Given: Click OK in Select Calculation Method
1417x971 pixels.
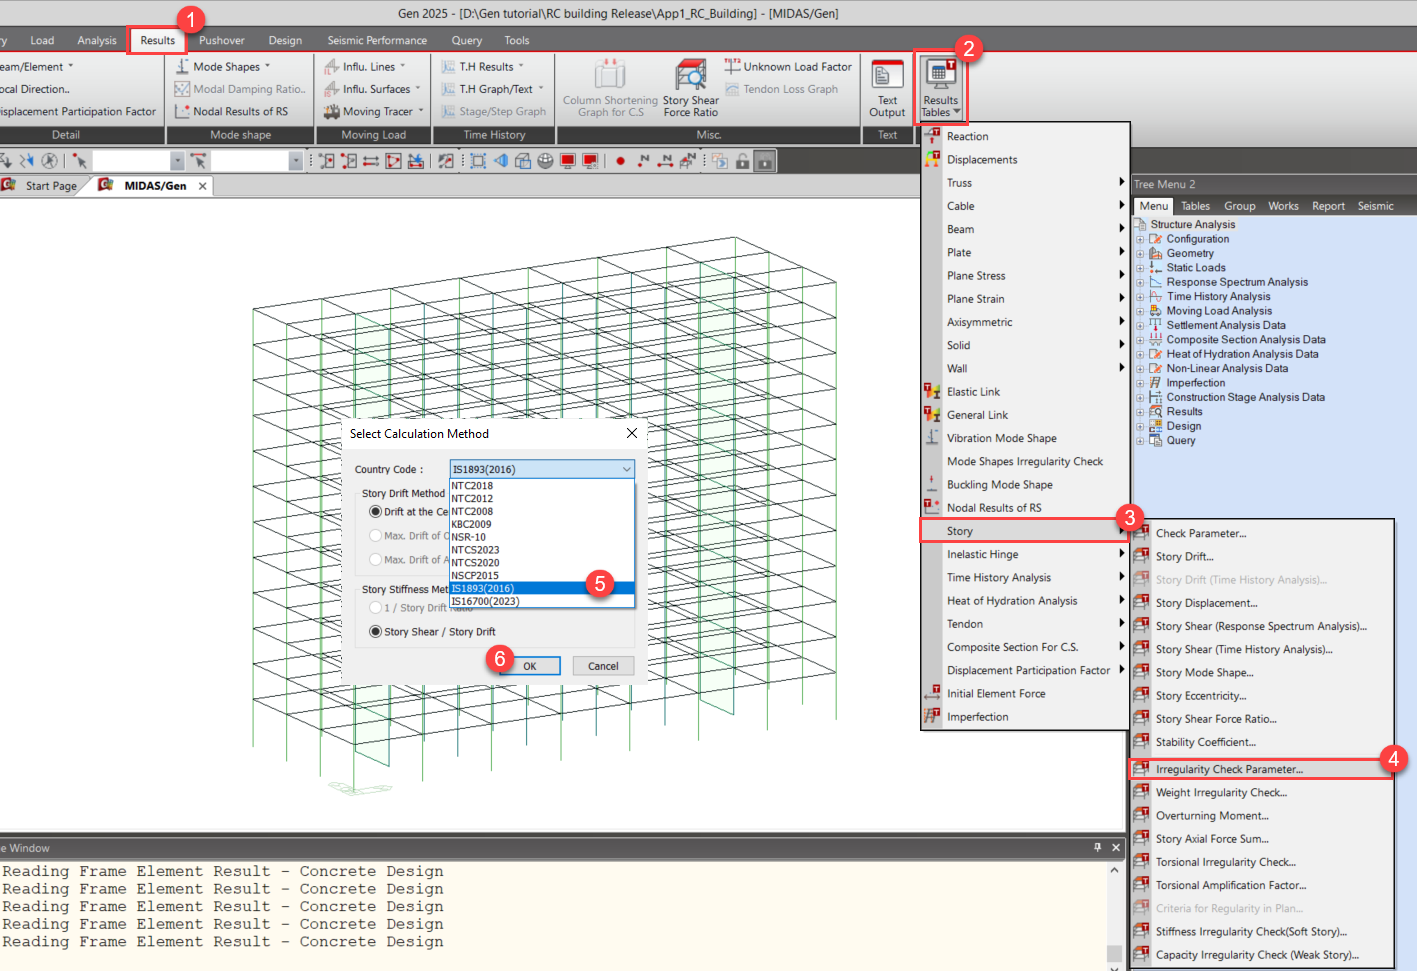Looking at the screenshot, I should (530, 666).
